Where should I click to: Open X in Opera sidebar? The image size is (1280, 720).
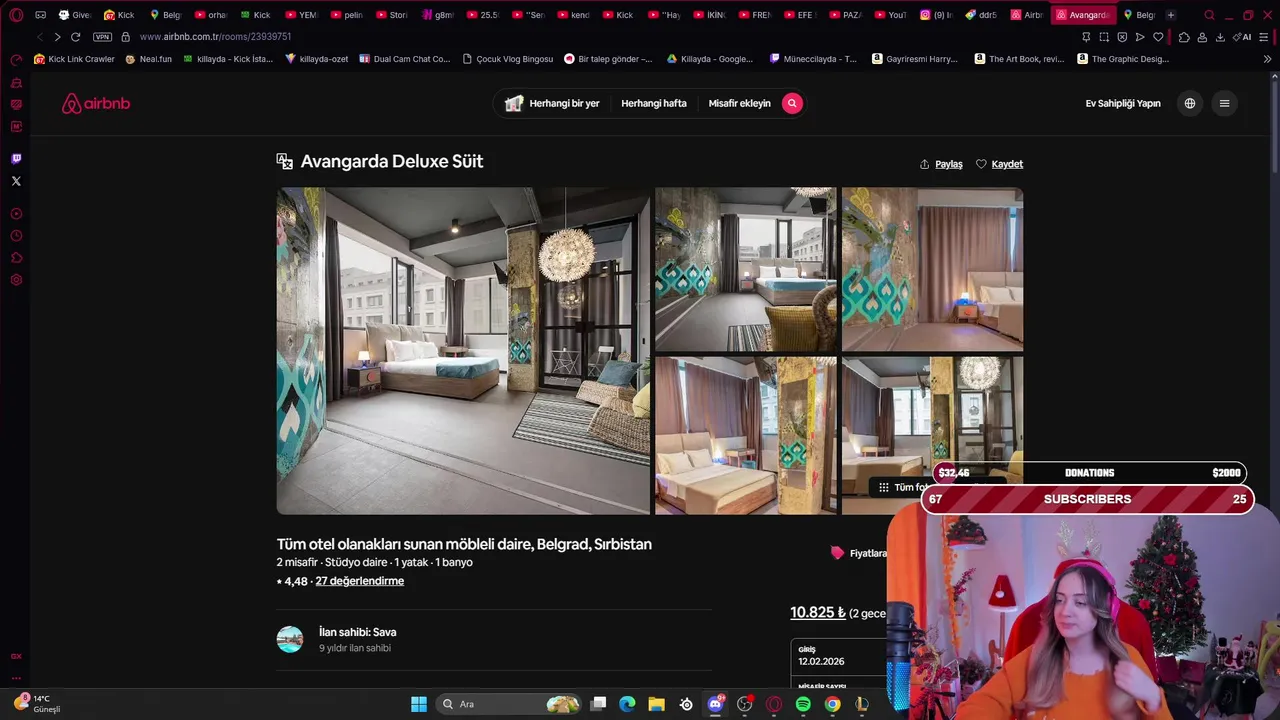16,181
